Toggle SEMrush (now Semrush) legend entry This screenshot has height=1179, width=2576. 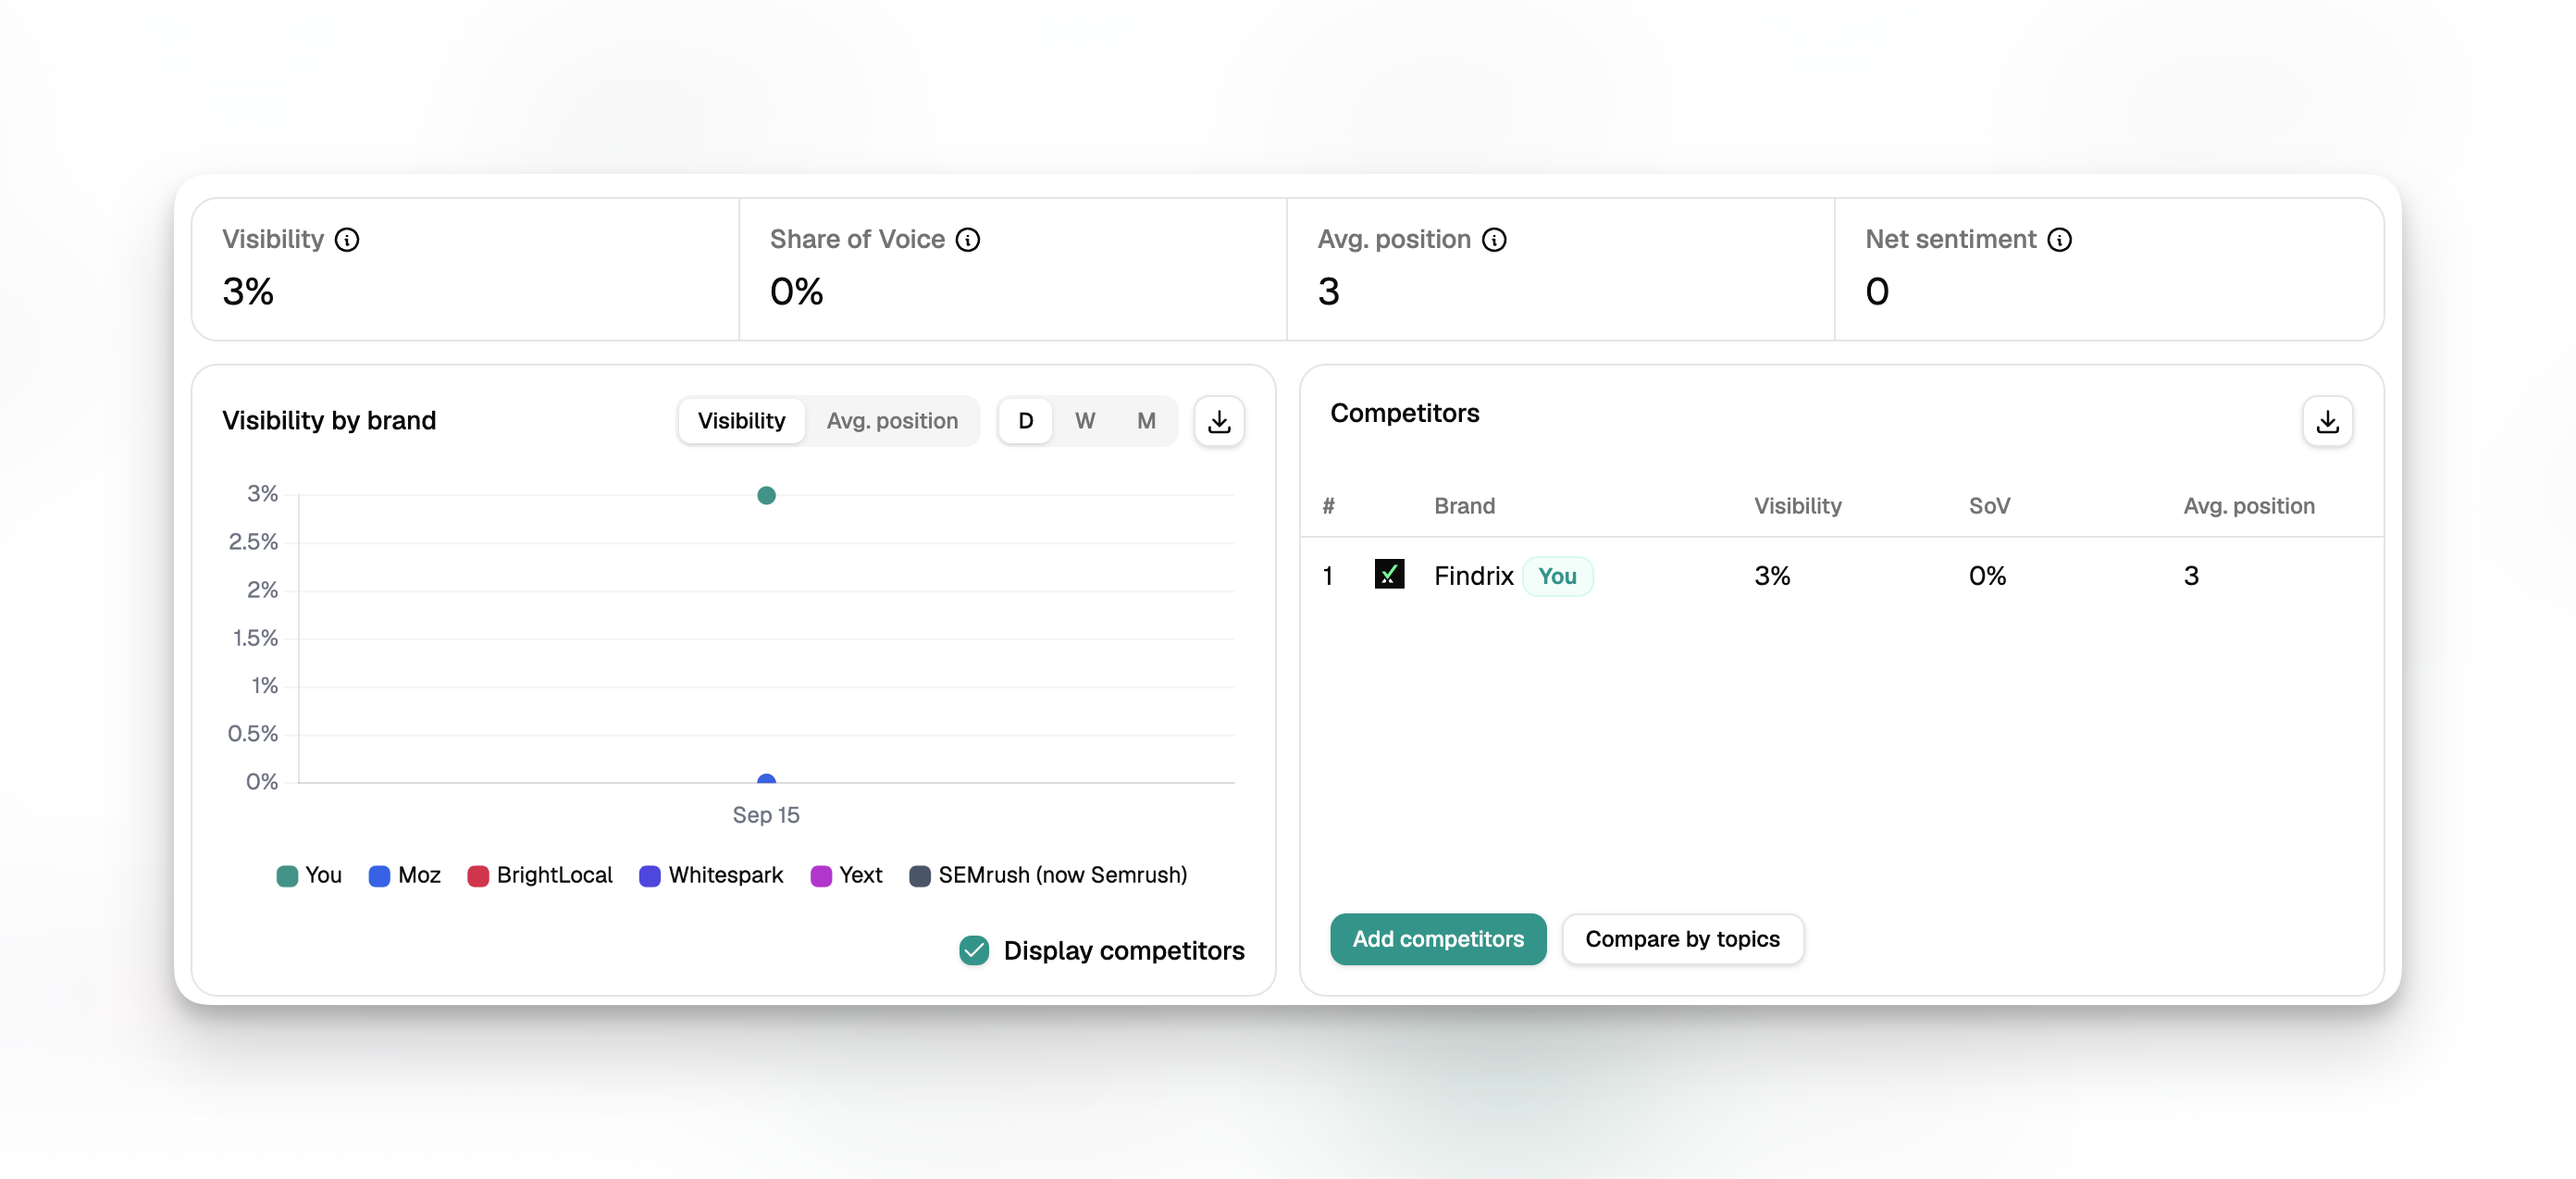point(1048,875)
